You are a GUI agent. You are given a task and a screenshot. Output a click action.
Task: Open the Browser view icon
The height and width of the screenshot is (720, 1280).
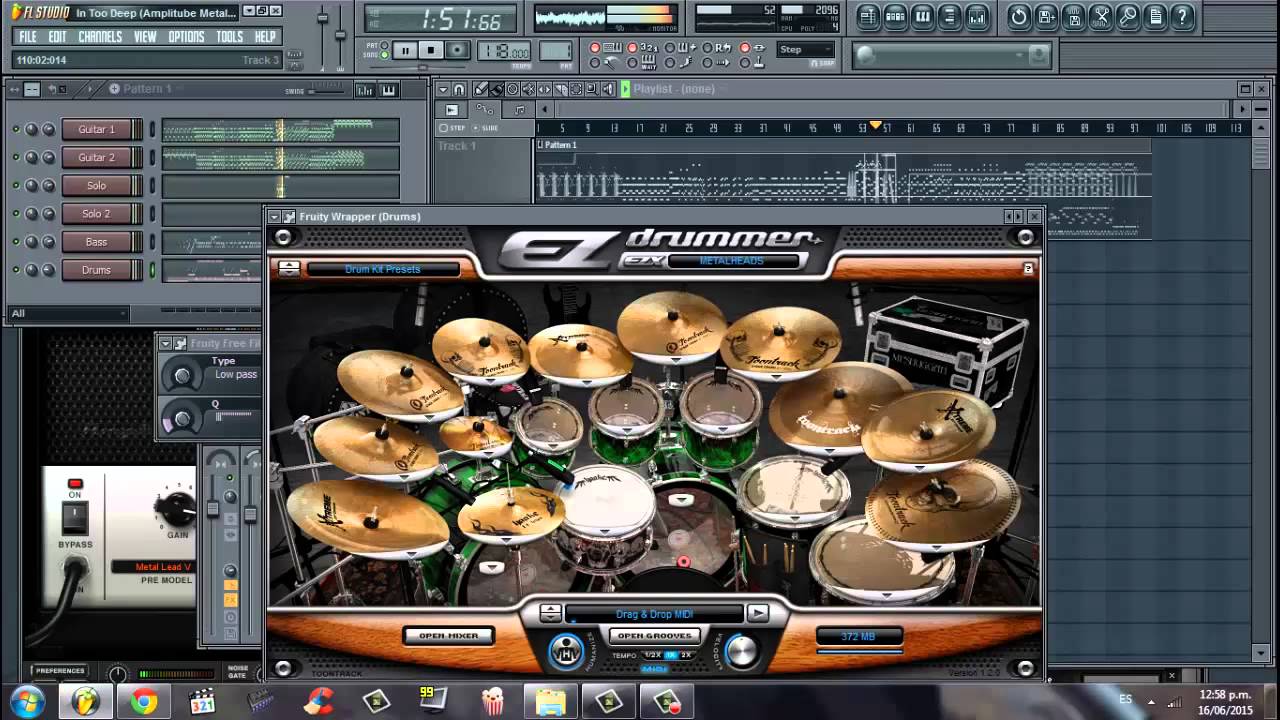[949, 16]
